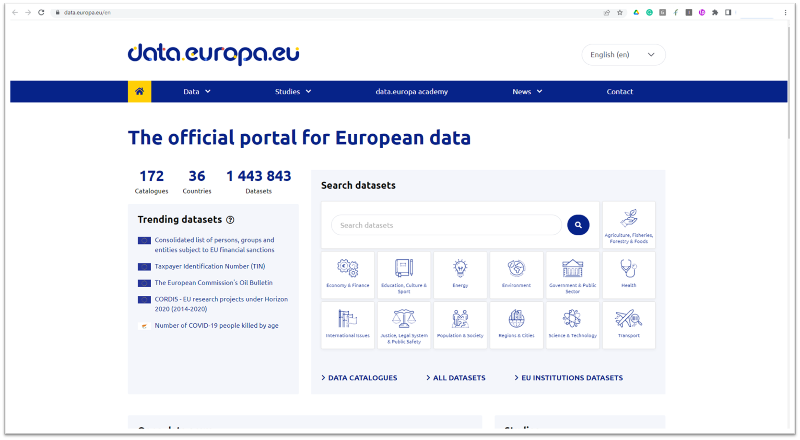Expand the News menu
Screen dimensions: 800x440
(527, 91)
